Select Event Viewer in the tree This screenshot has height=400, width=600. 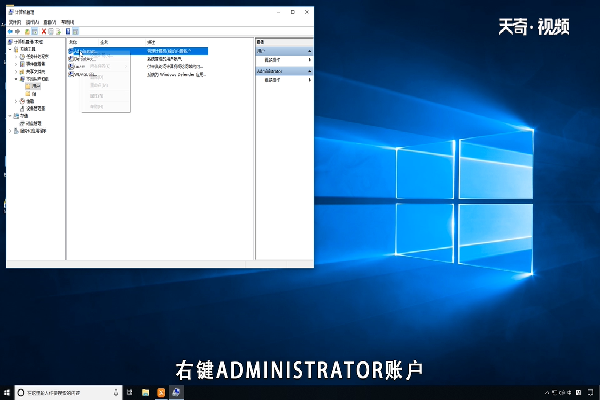[32, 64]
